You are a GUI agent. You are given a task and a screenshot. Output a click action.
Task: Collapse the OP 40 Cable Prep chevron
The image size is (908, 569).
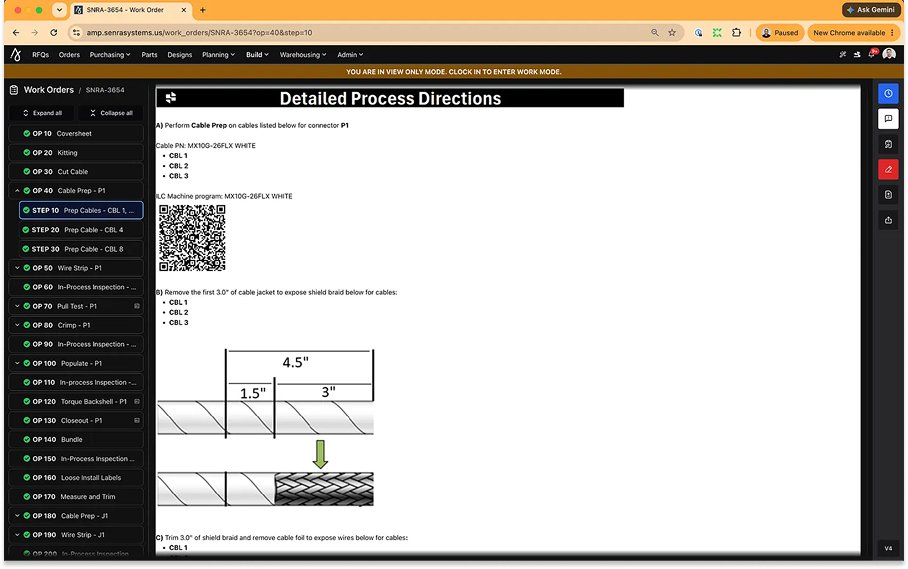click(17, 190)
